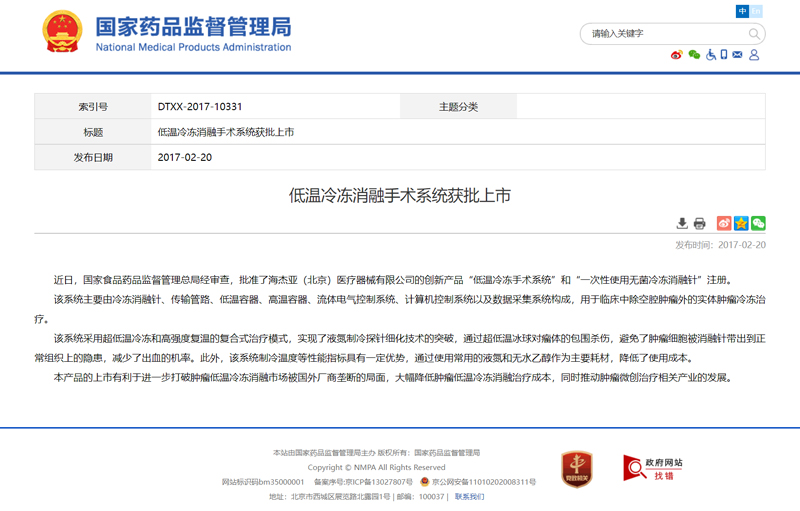Click the Weibo icon under search bar
The image size is (800, 511).
click(677, 55)
